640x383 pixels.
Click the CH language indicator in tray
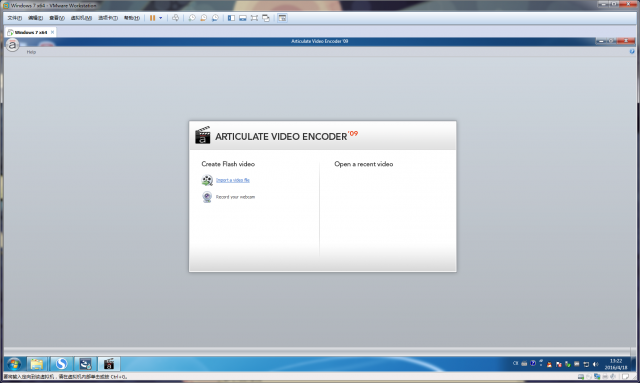515,363
